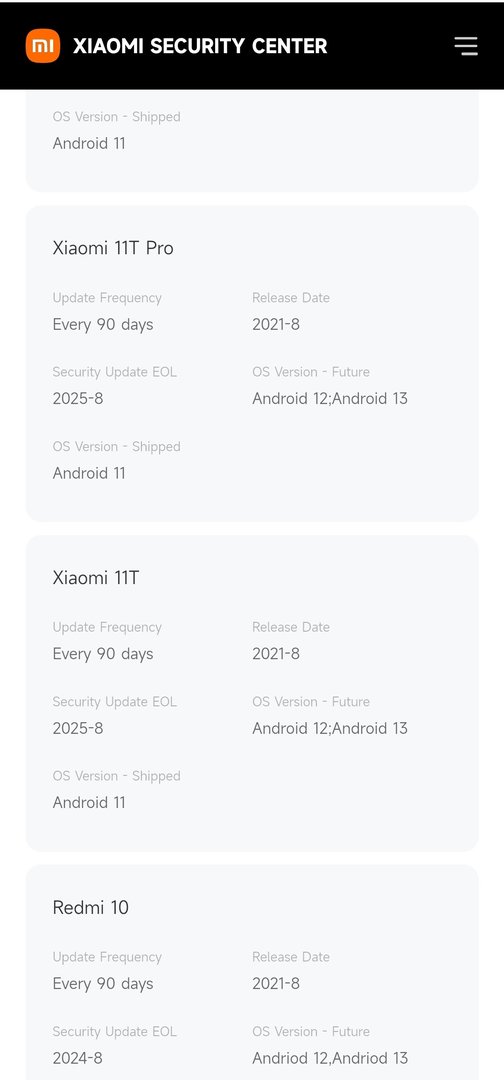Click Xiaomi 11T Pro release date 2021-8
The height and width of the screenshot is (1080, 504).
pyautogui.click(x=276, y=324)
